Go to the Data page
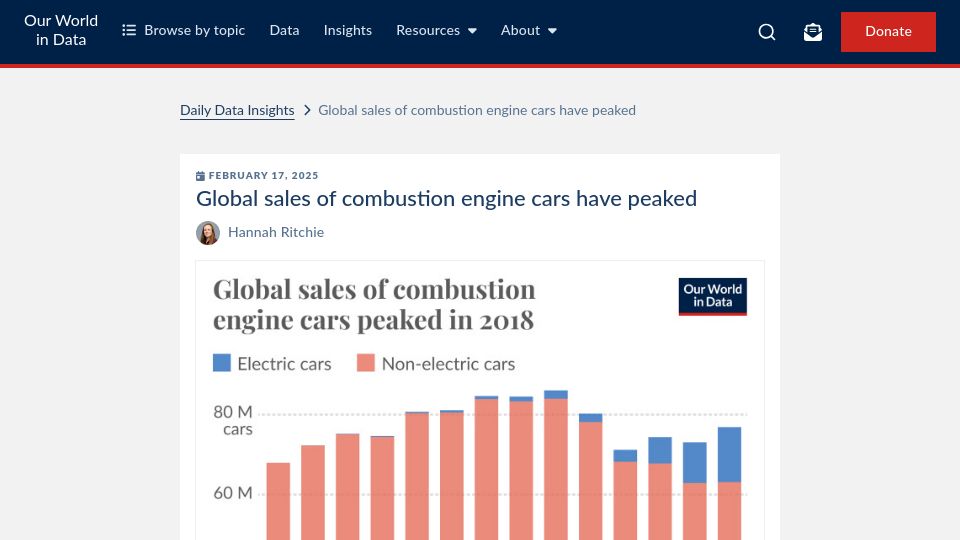The image size is (960, 540). click(284, 30)
